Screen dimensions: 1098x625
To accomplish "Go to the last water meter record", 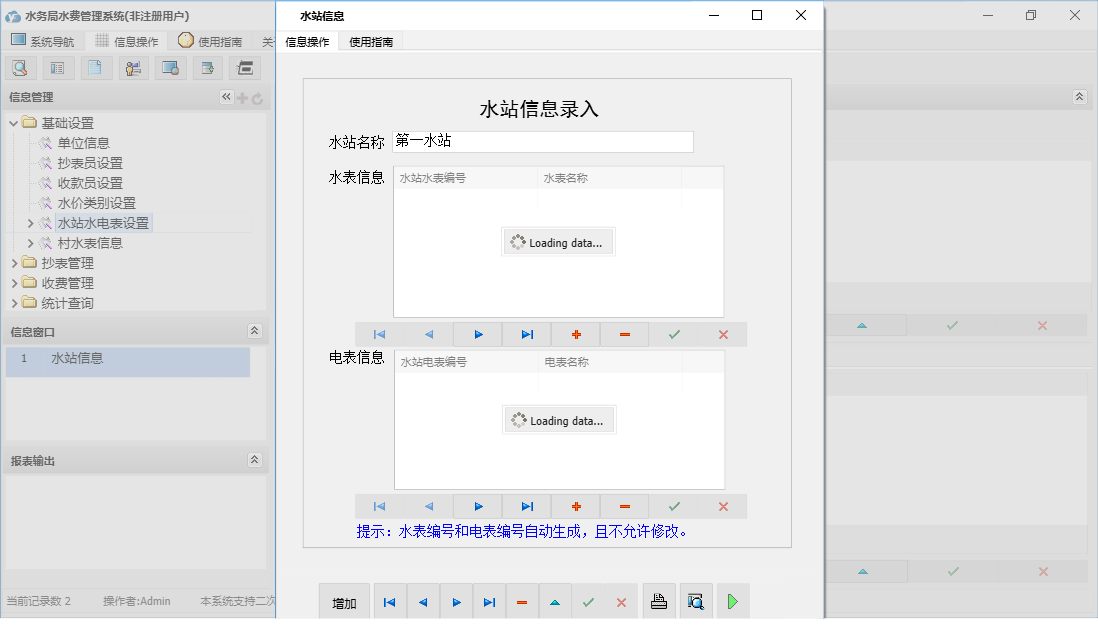I will point(526,334).
